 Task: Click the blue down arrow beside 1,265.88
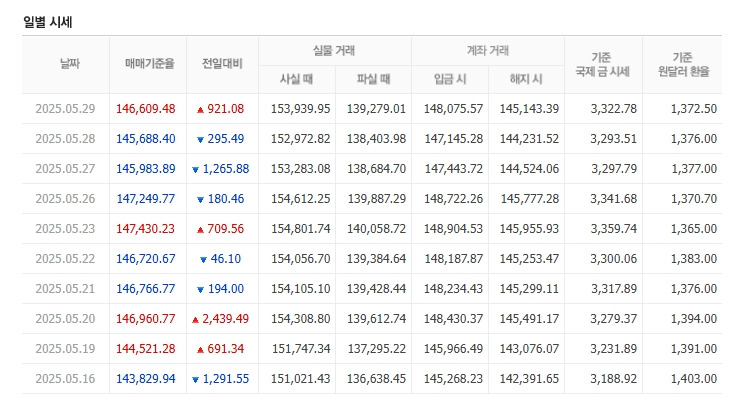(195, 170)
